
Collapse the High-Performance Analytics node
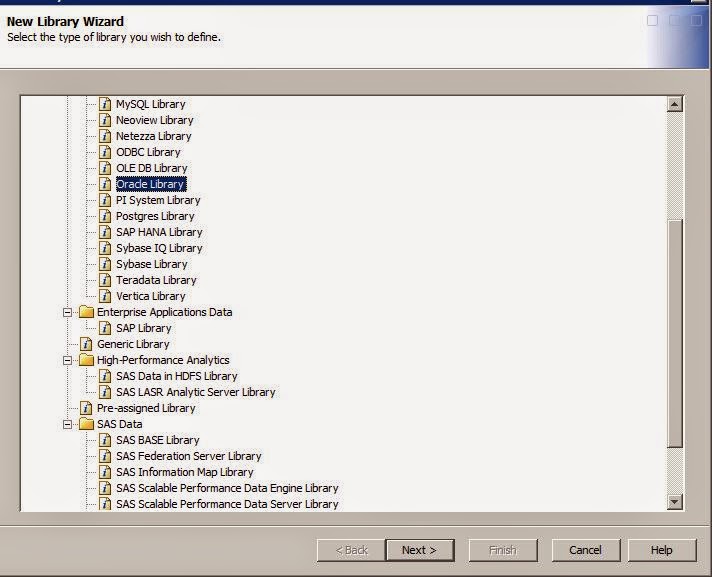[67, 360]
